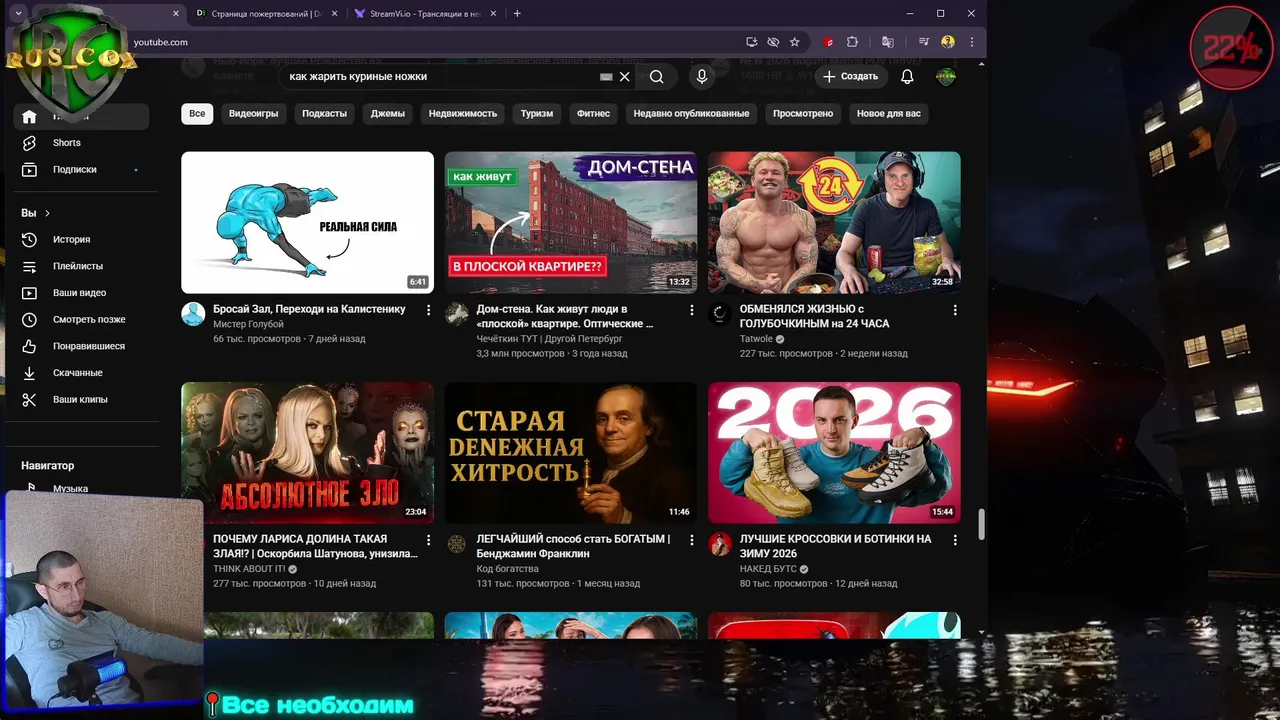Click the translate page icon

coord(887,42)
